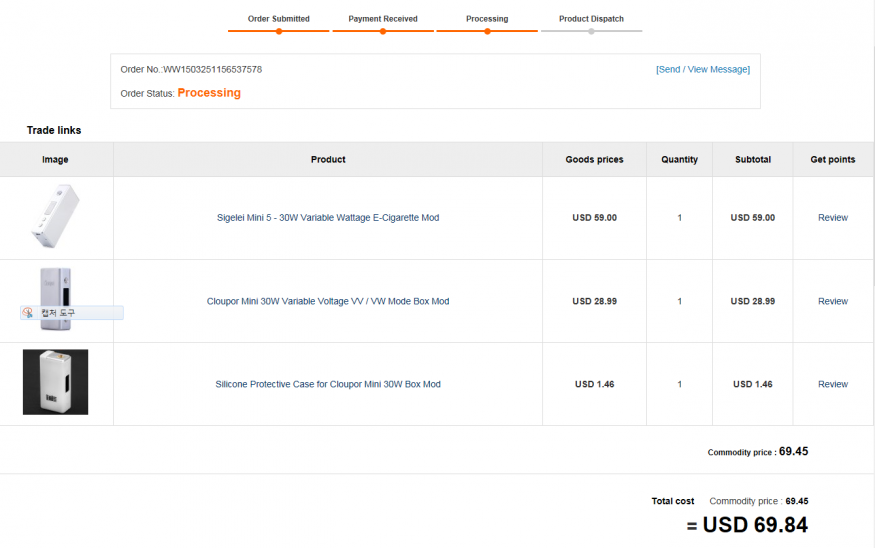
Task: Click the USD 1.46 subtotal cell
Action: [753, 384]
